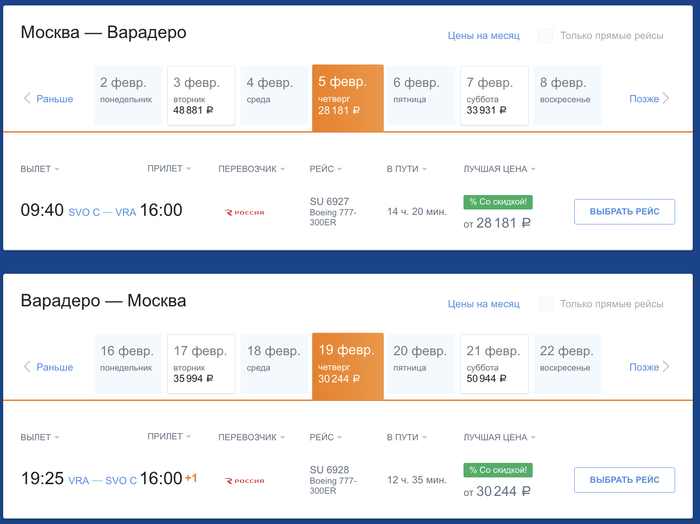The height and width of the screenshot is (524, 700).
Task: Select the 7 февр. Saturday date tab
Action: [x=495, y=96]
